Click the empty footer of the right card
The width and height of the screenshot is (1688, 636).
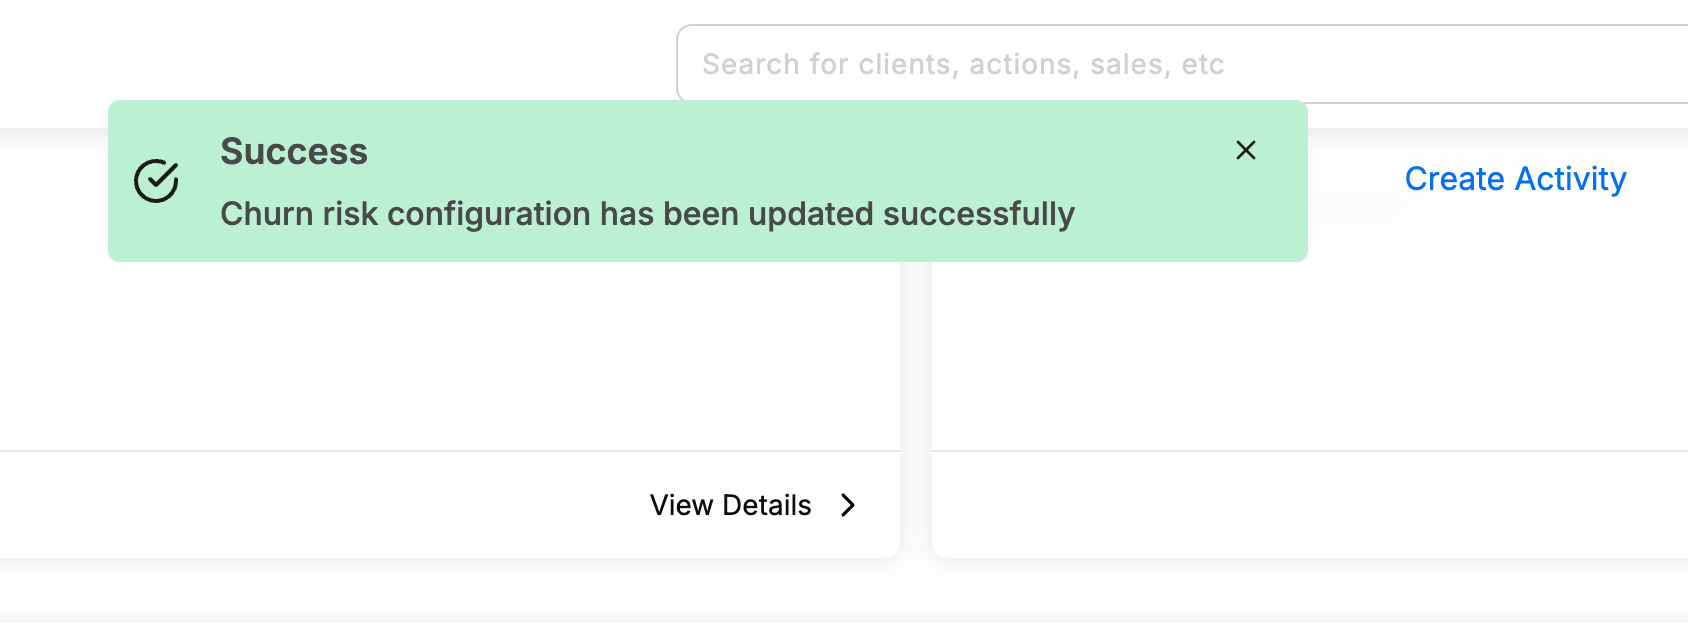tap(1310, 505)
